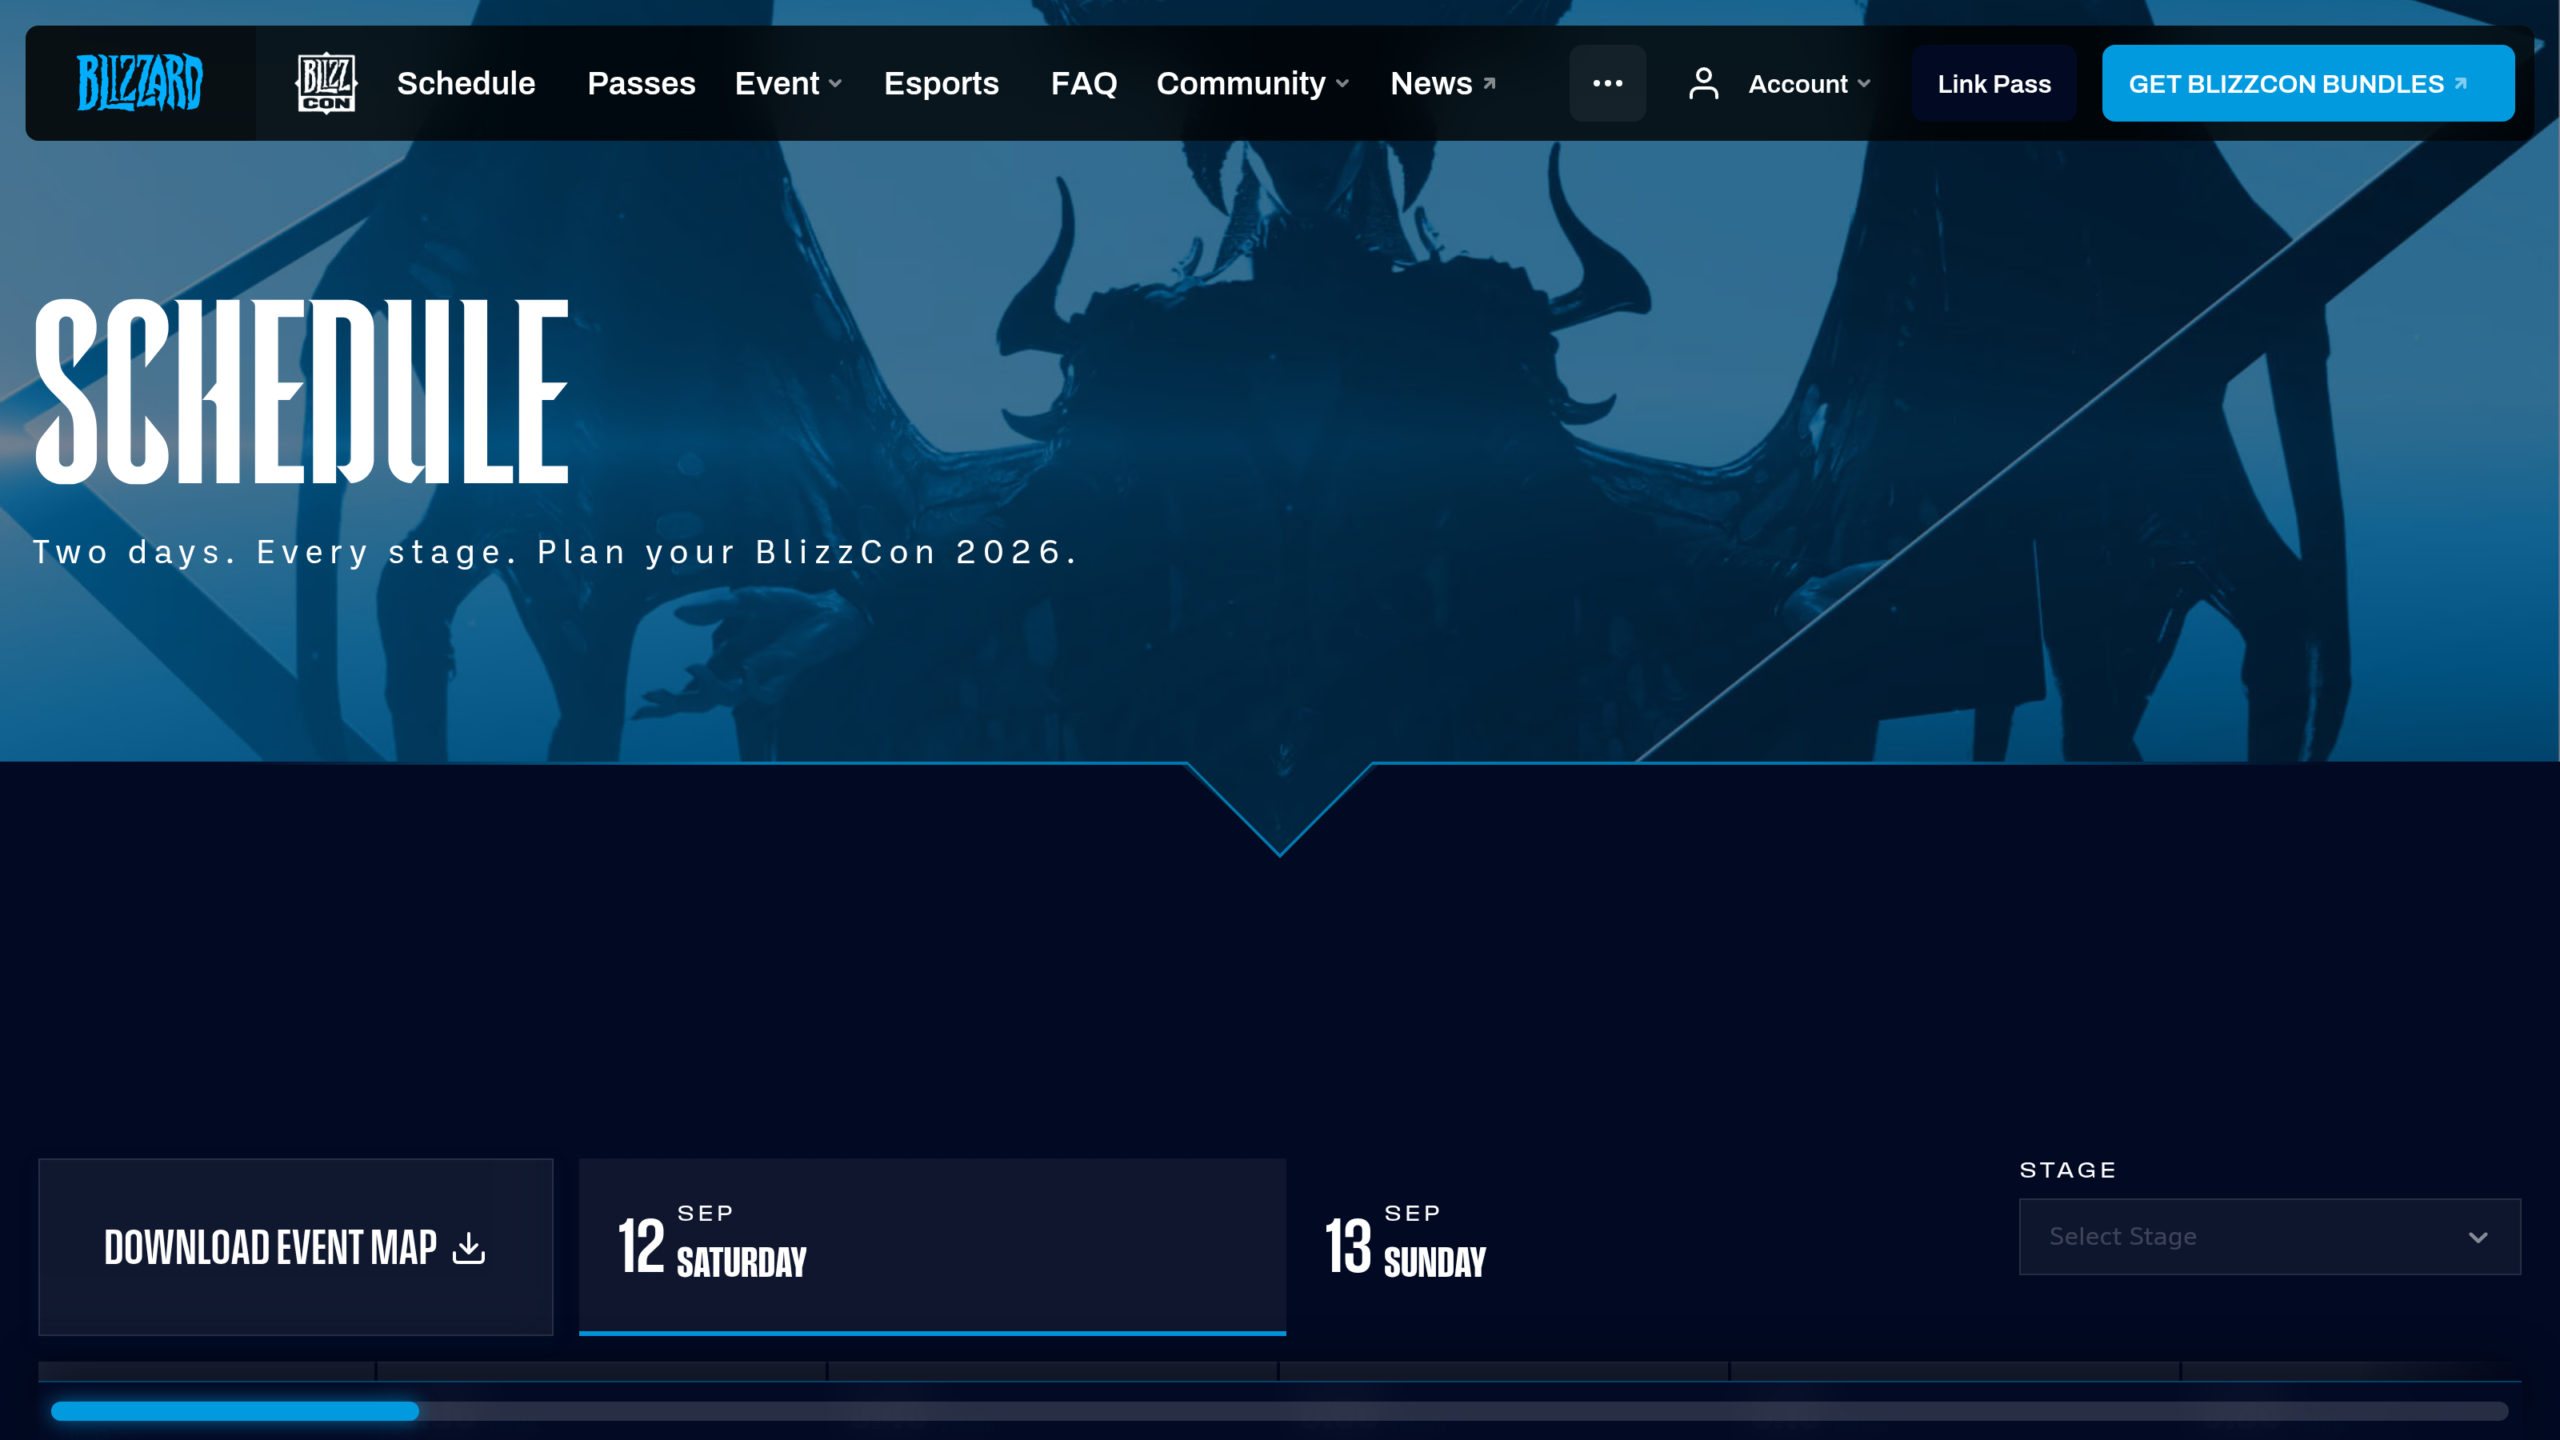Viewport: 2560px width, 1440px height.
Task: Click Get BlizzCon Bundles button
Action: [x=2308, y=83]
